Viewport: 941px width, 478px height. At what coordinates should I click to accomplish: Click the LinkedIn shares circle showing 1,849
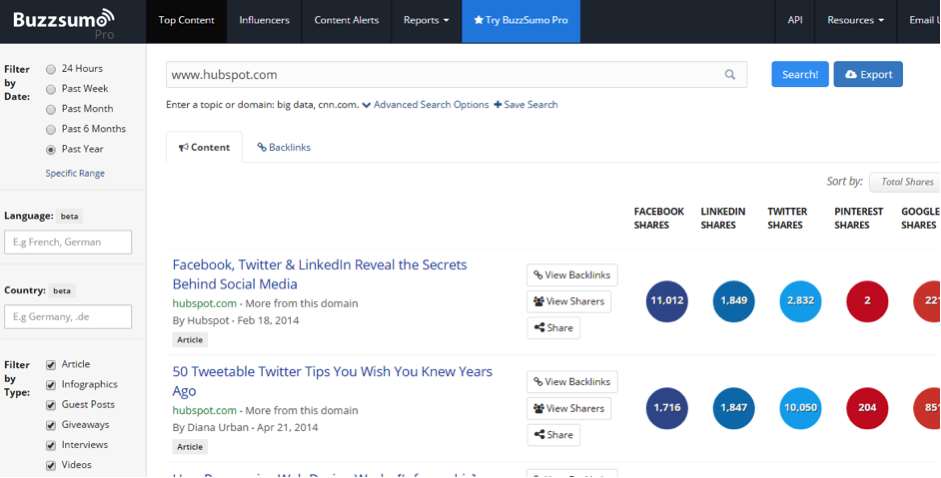click(x=733, y=300)
